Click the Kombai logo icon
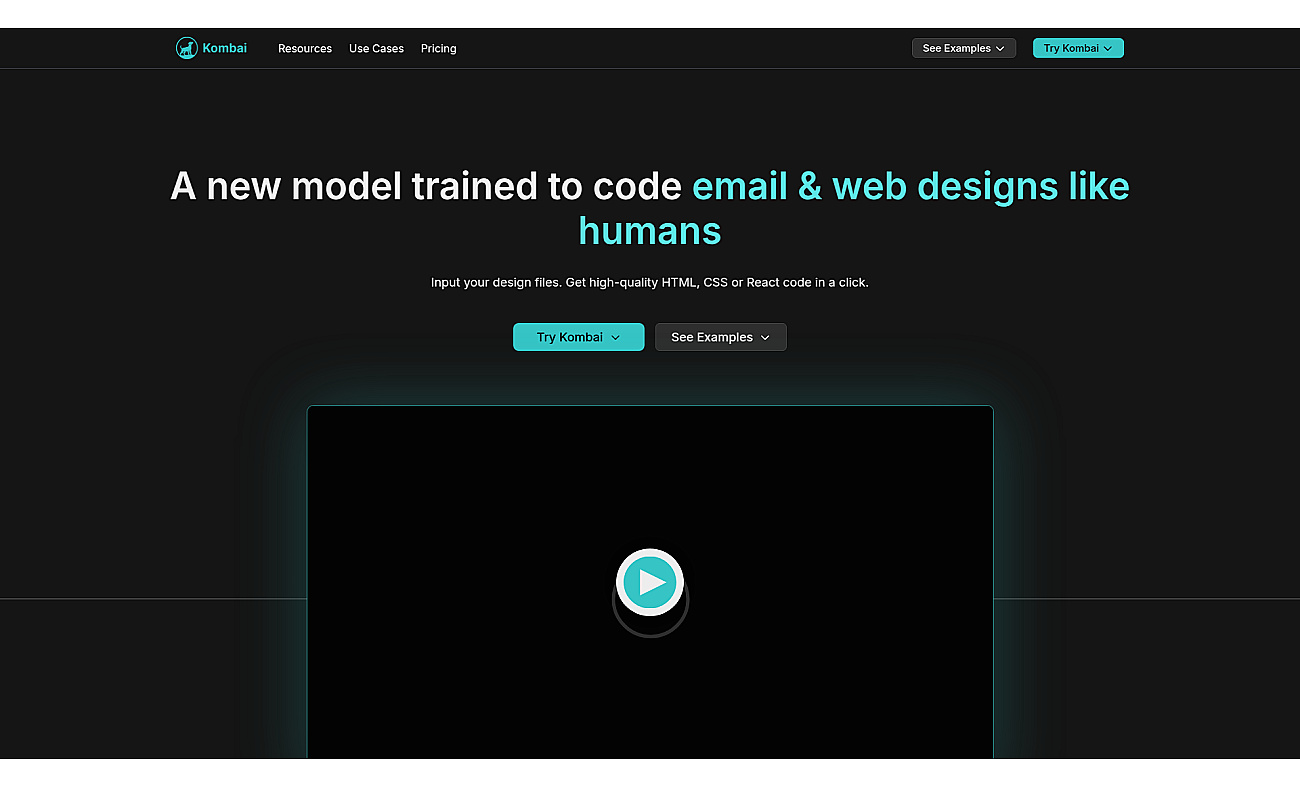Viewport: 1300px width, 788px height. [x=187, y=48]
